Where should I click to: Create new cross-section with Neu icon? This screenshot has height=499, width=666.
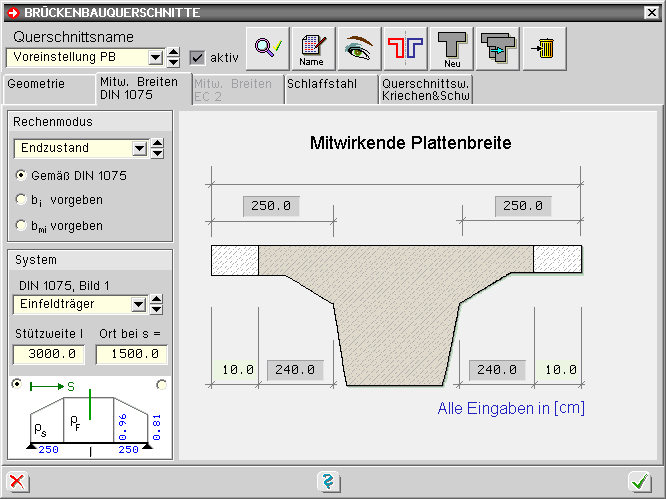(452, 47)
